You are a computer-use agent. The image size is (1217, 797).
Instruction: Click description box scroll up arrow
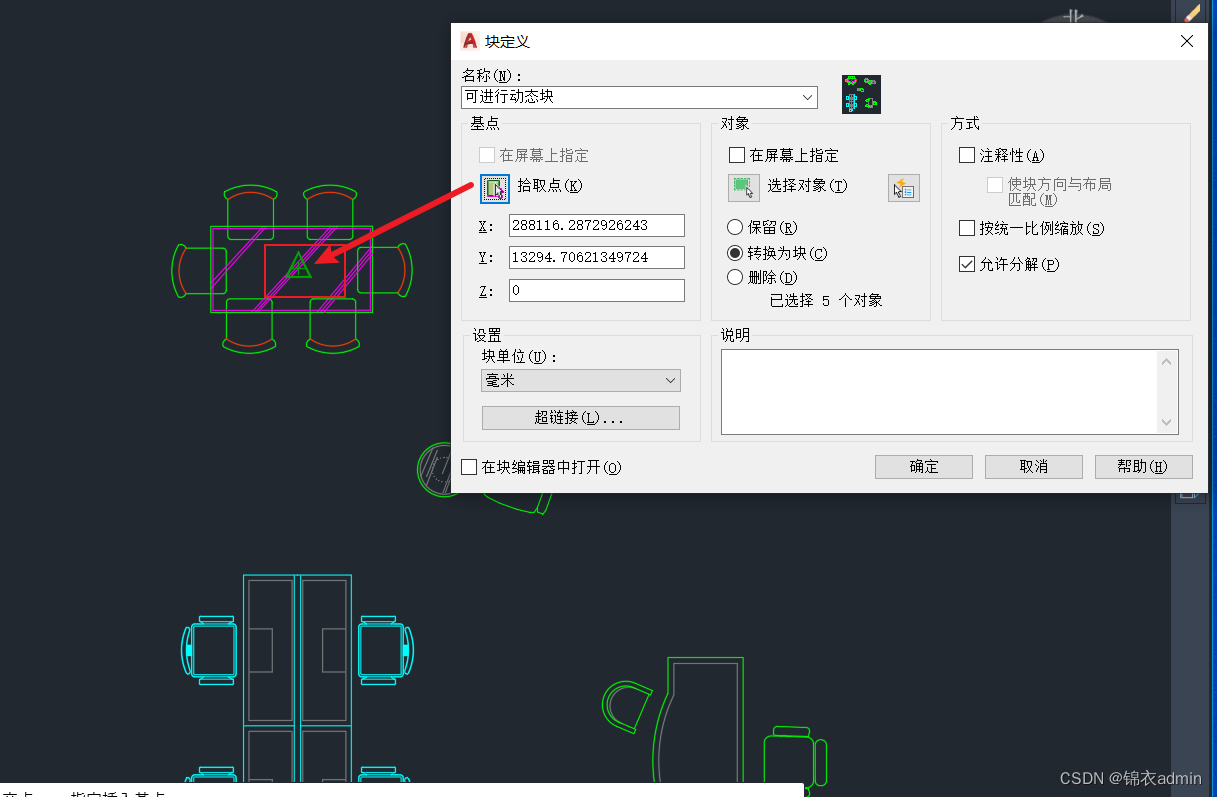(x=1167, y=361)
